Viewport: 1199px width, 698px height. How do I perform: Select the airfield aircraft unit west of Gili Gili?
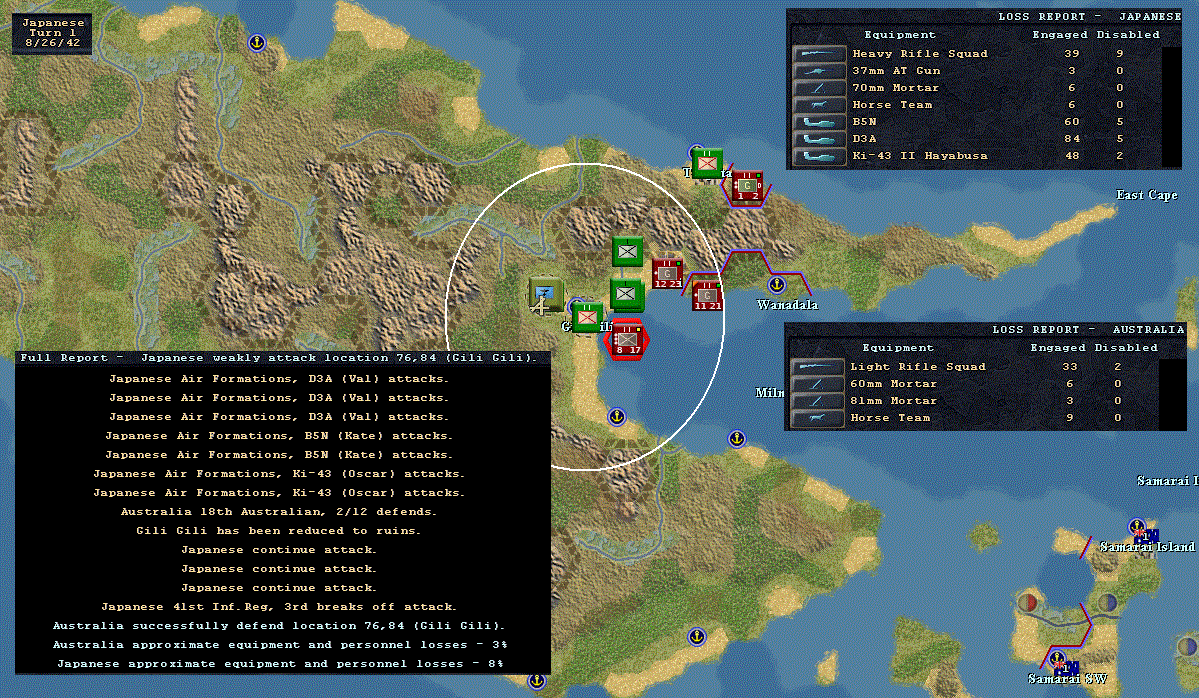point(545,295)
